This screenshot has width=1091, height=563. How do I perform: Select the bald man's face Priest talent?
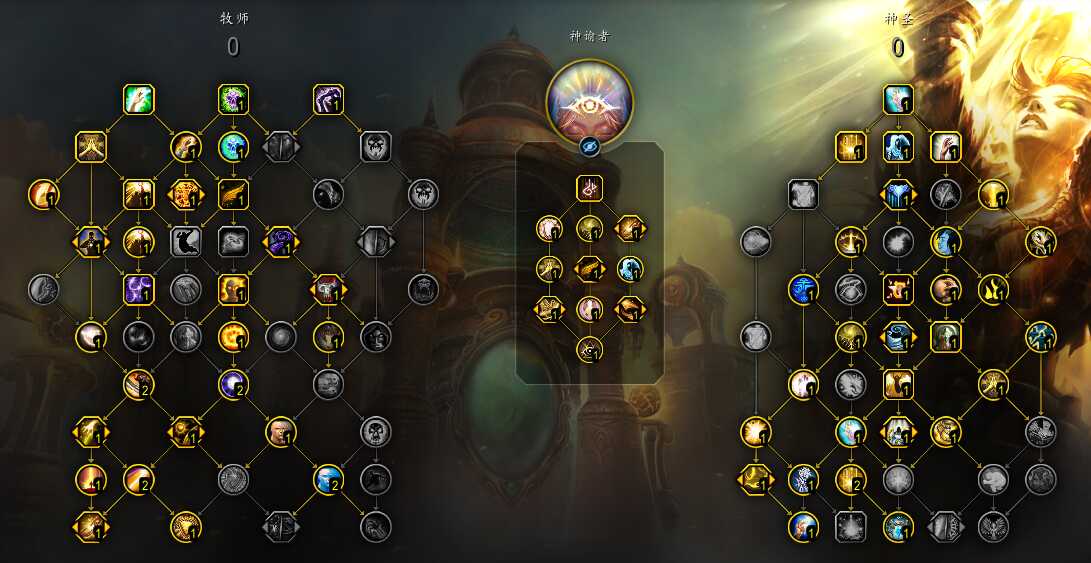click(281, 432)
